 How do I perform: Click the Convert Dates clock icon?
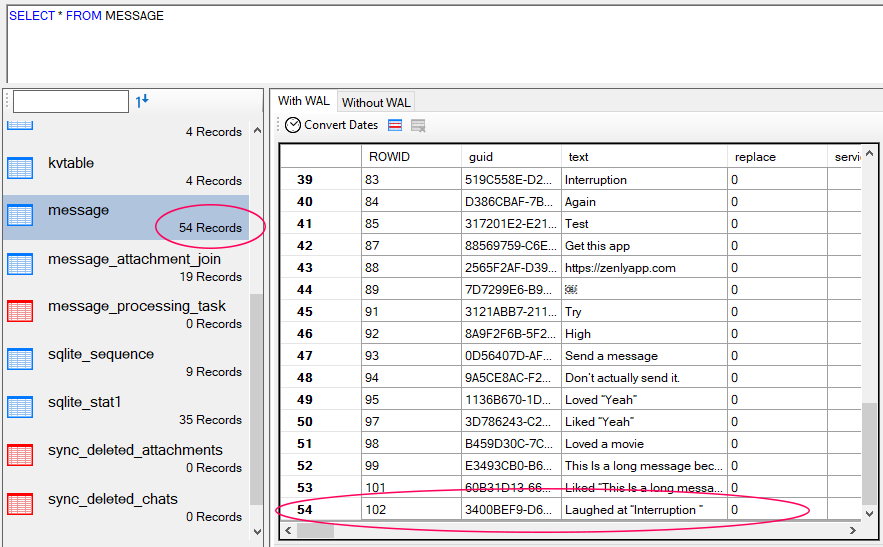[293, 125]
